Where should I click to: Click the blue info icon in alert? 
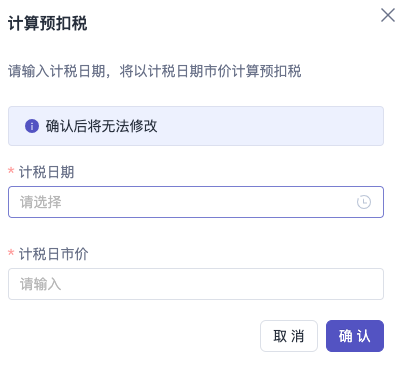32,126
